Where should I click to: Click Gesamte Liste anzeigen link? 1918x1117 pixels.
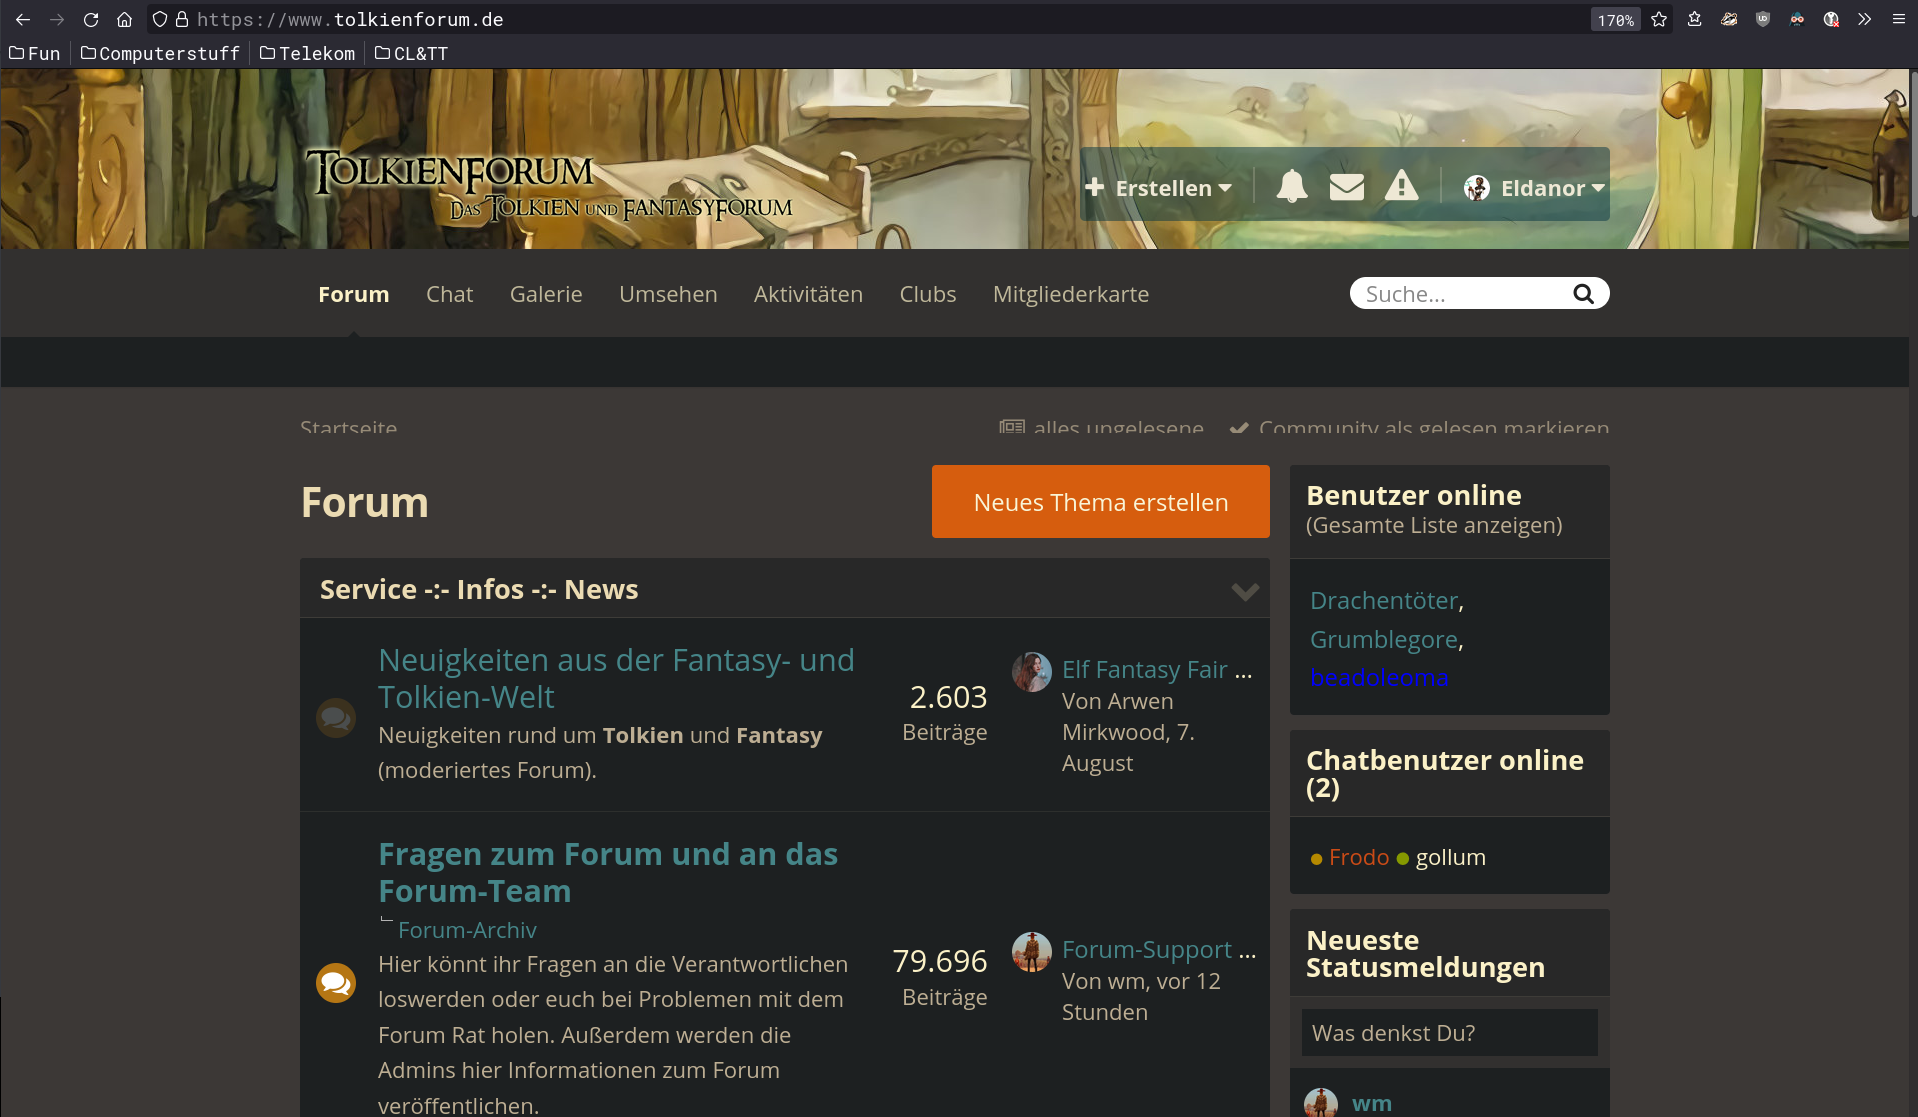[x=1434, y=525]
